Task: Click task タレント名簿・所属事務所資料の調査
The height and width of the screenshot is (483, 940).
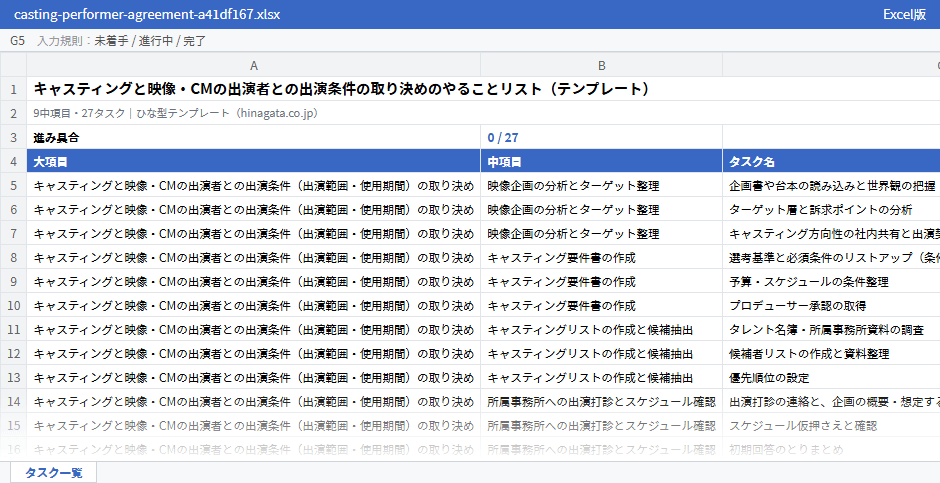Action: [x=826, y=330]
